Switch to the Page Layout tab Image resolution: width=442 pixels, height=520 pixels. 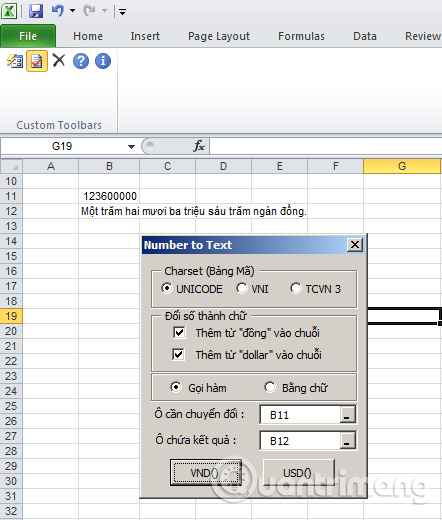pyautogui.click(x=219, y=36)
